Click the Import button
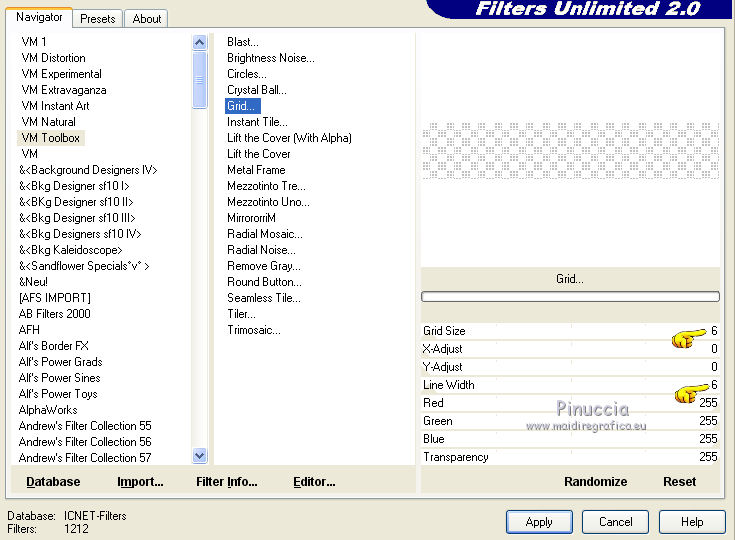 tap(140, 482)
